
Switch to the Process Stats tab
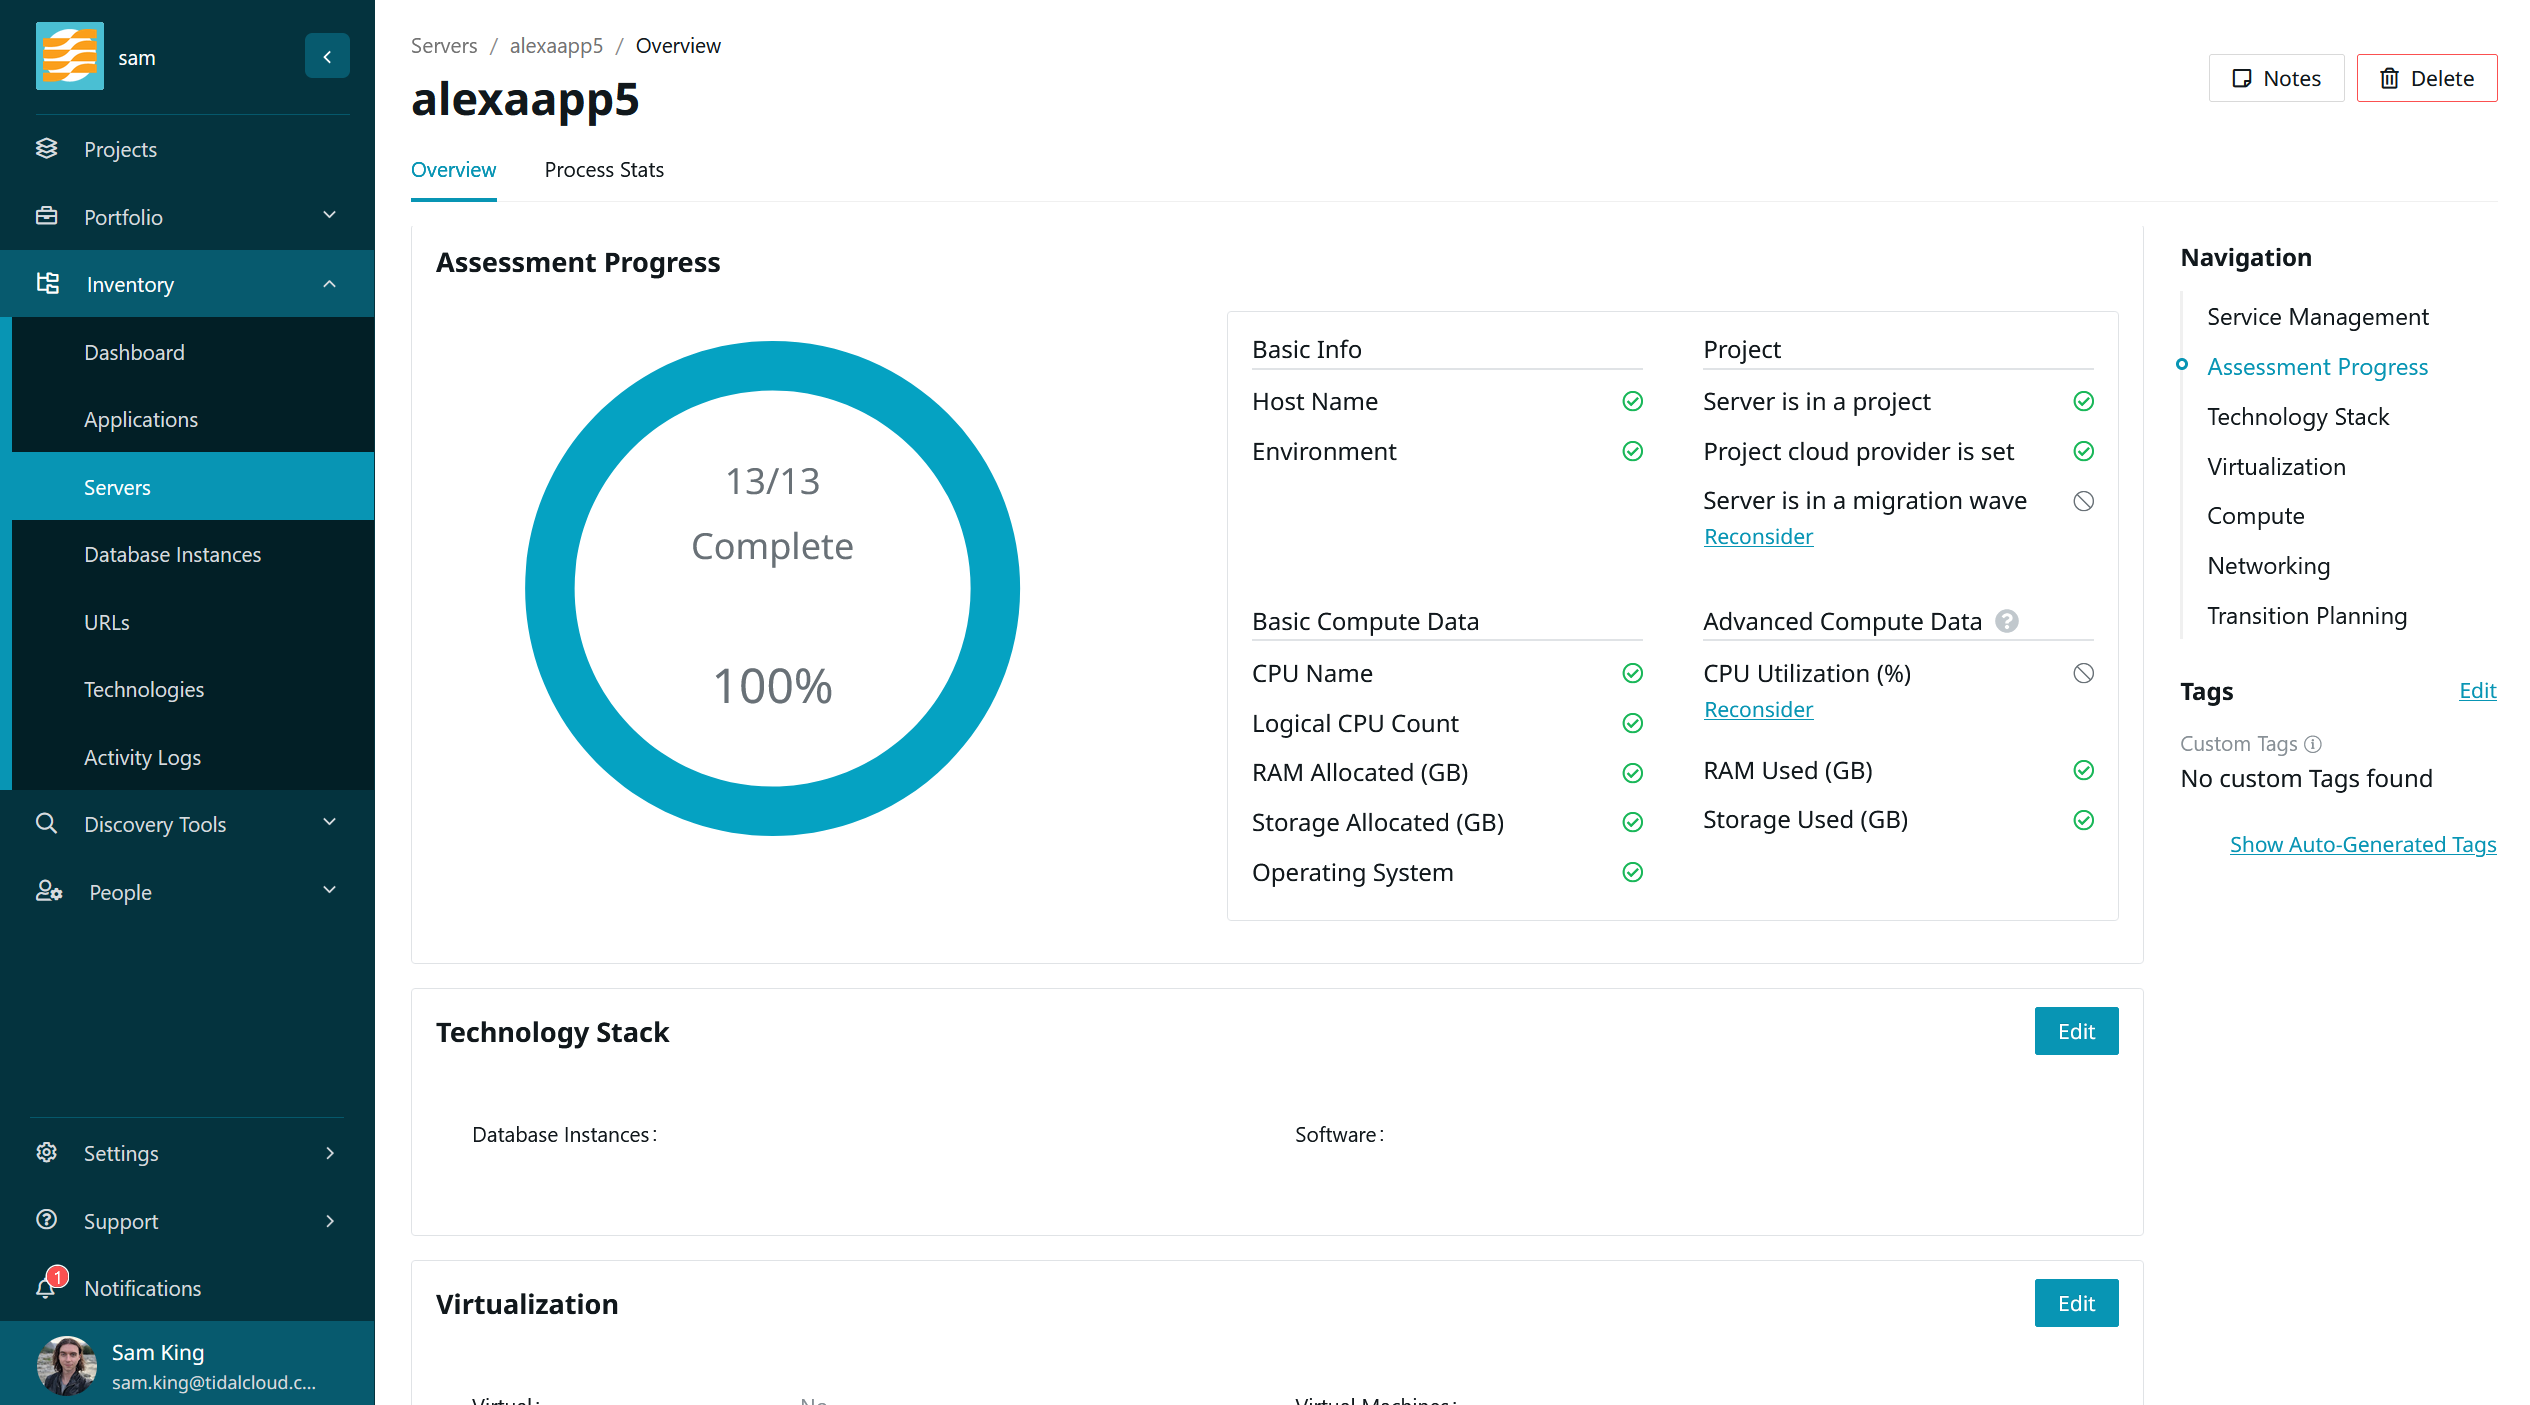pos(603,170)
